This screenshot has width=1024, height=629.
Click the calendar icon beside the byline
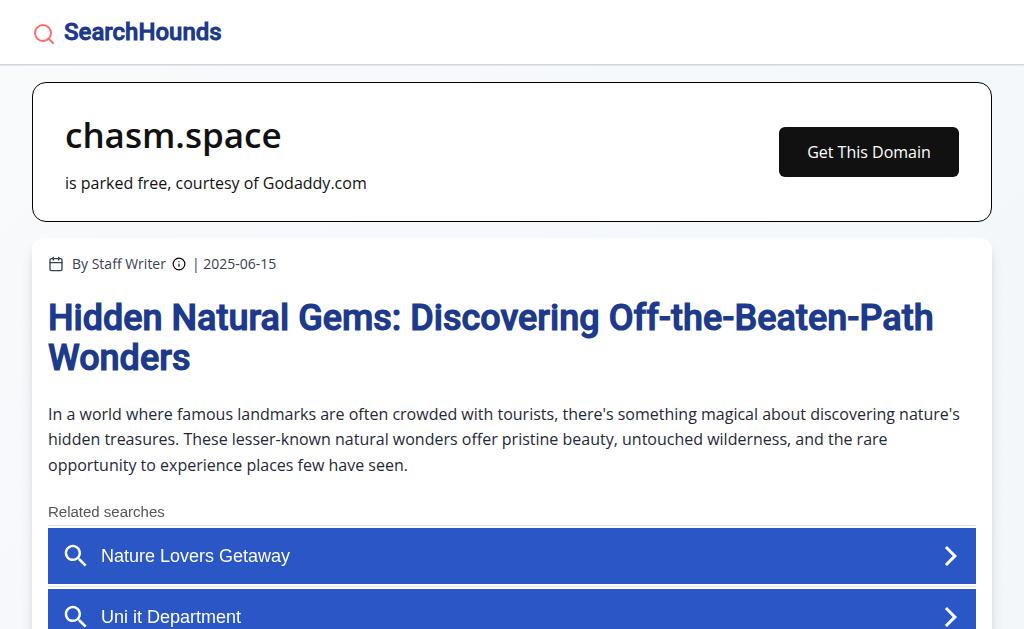pyautogui.click(x=56, y=264)
